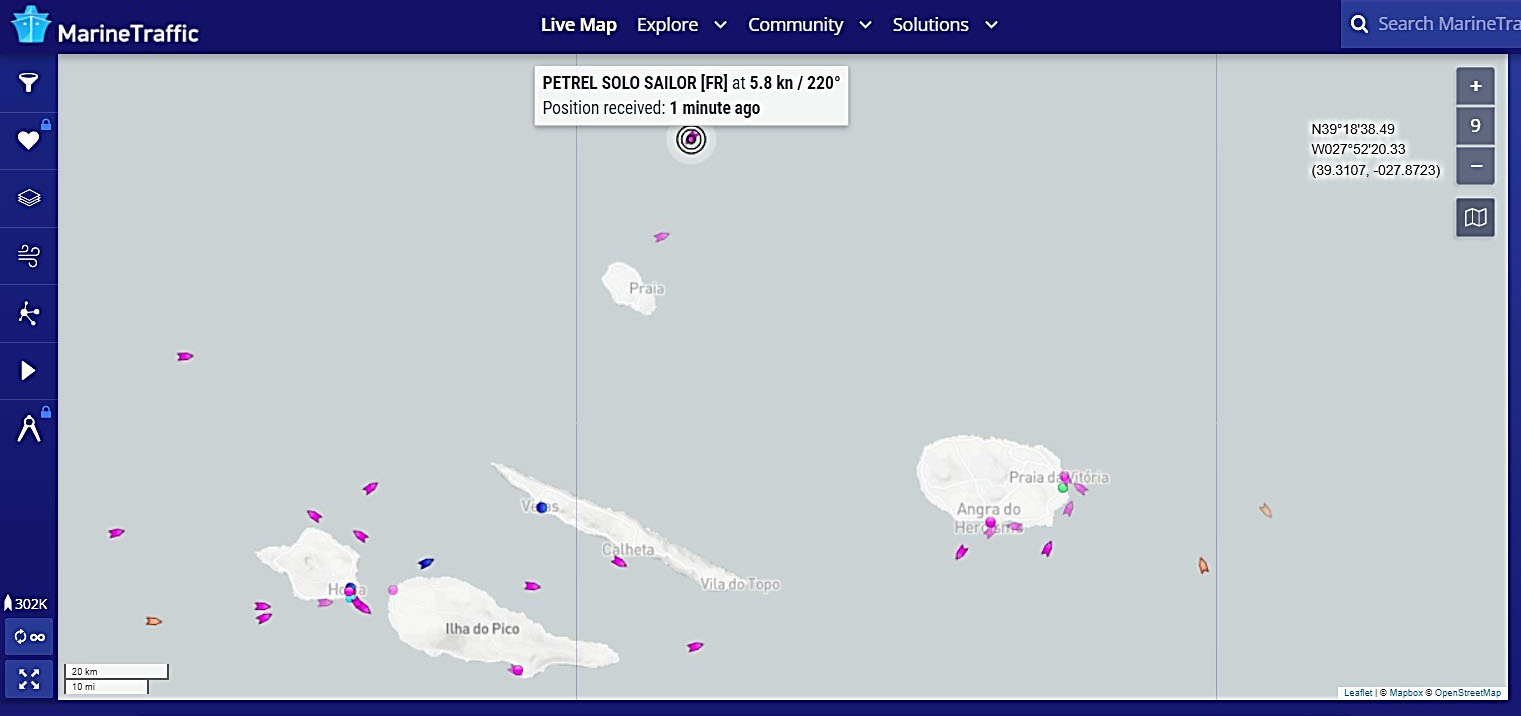
Task: Click the MarineTraffic logo
Action: tap(104, 26)
